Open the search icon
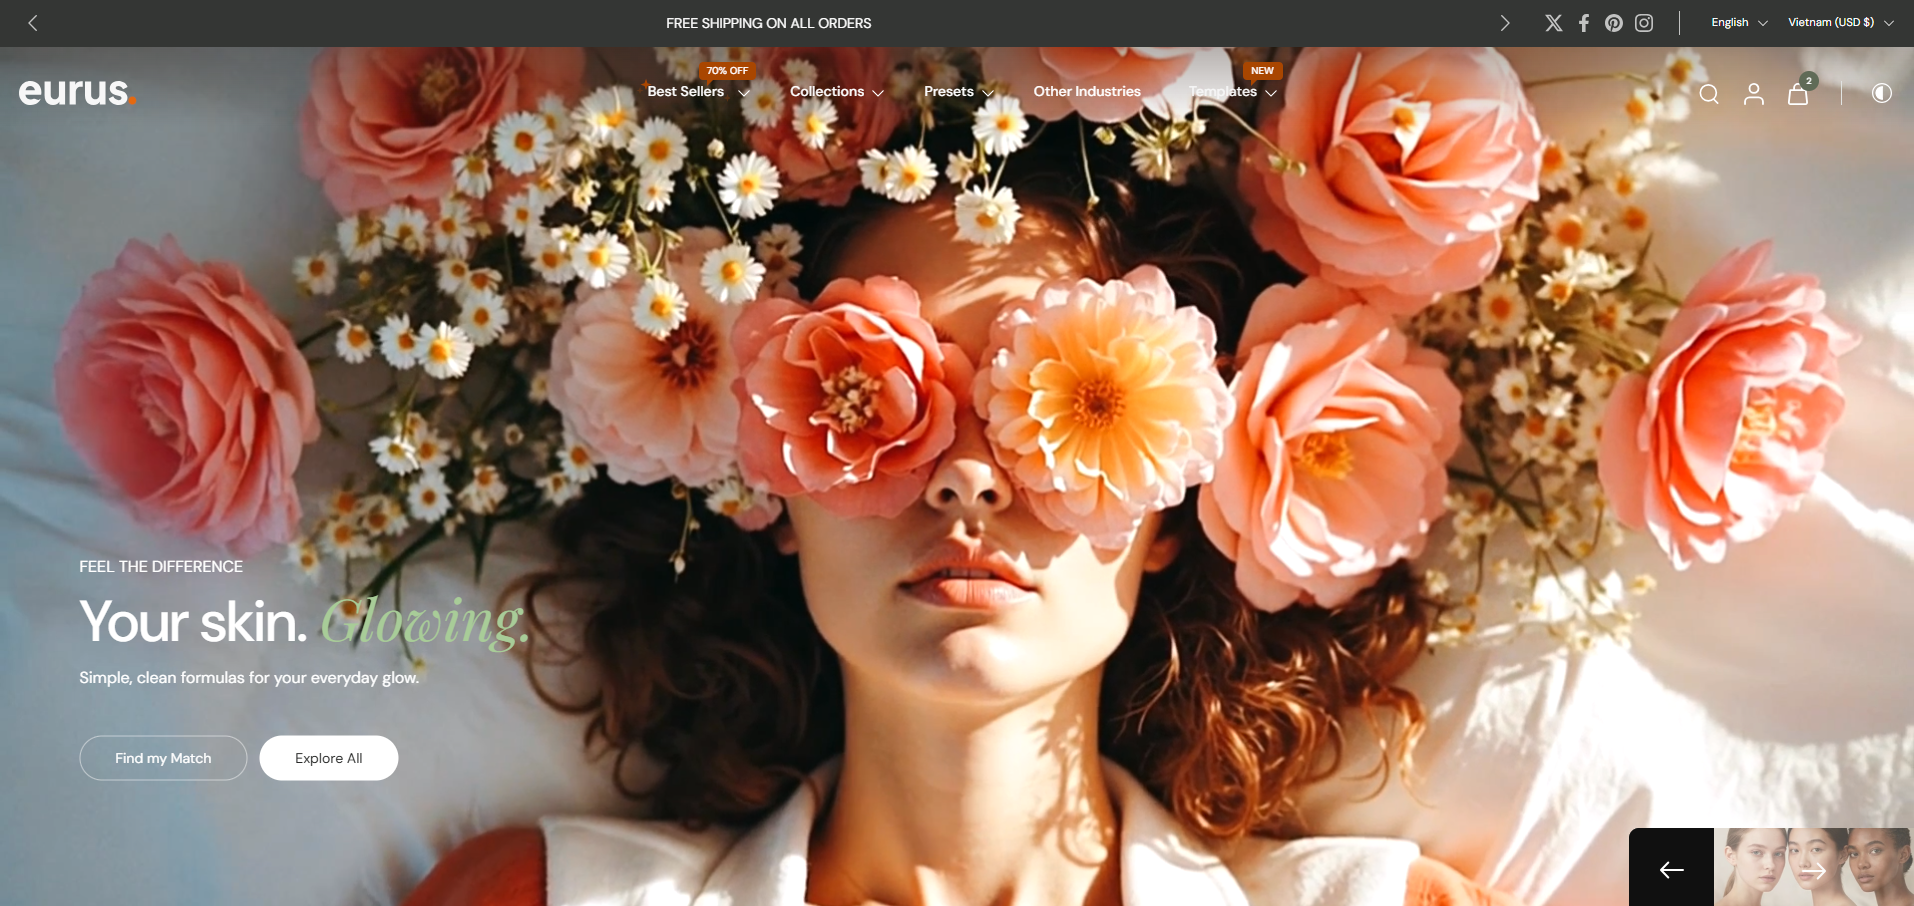1914x906 pixels. (1709, 93)
